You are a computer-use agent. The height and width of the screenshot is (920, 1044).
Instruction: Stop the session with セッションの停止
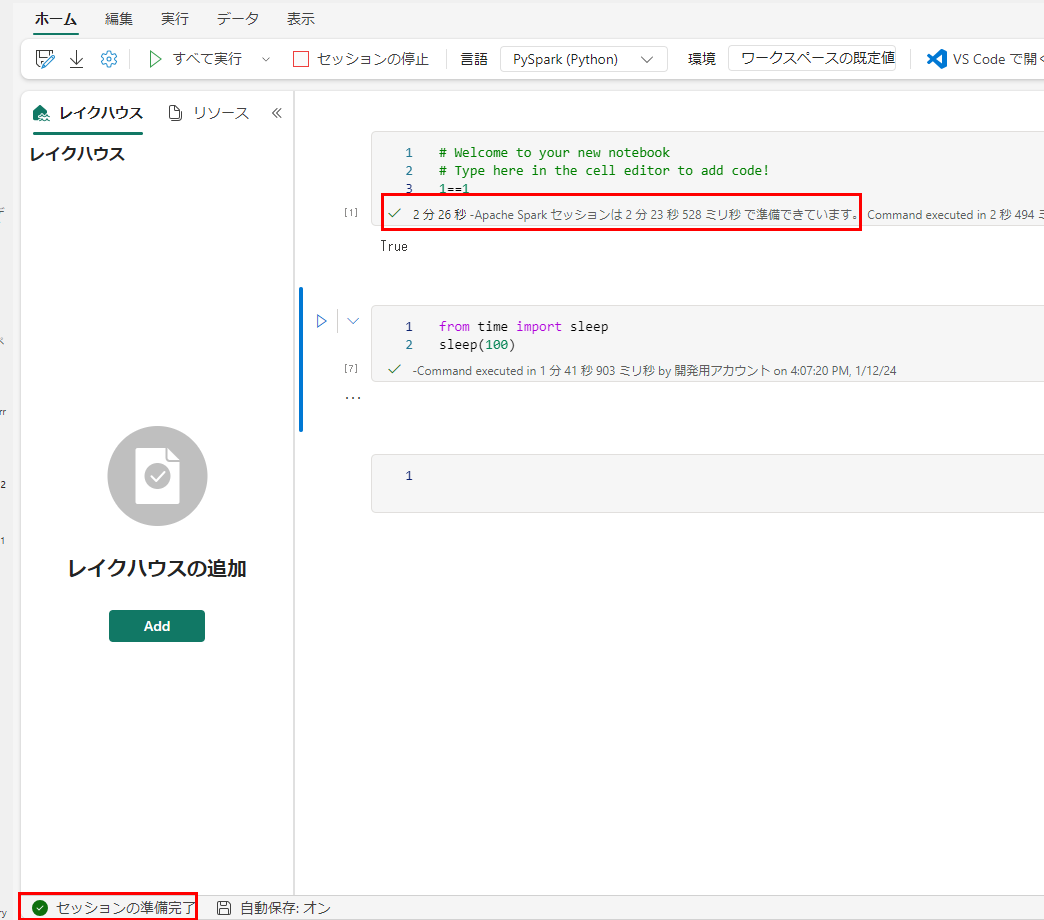[x=361, y=59]
